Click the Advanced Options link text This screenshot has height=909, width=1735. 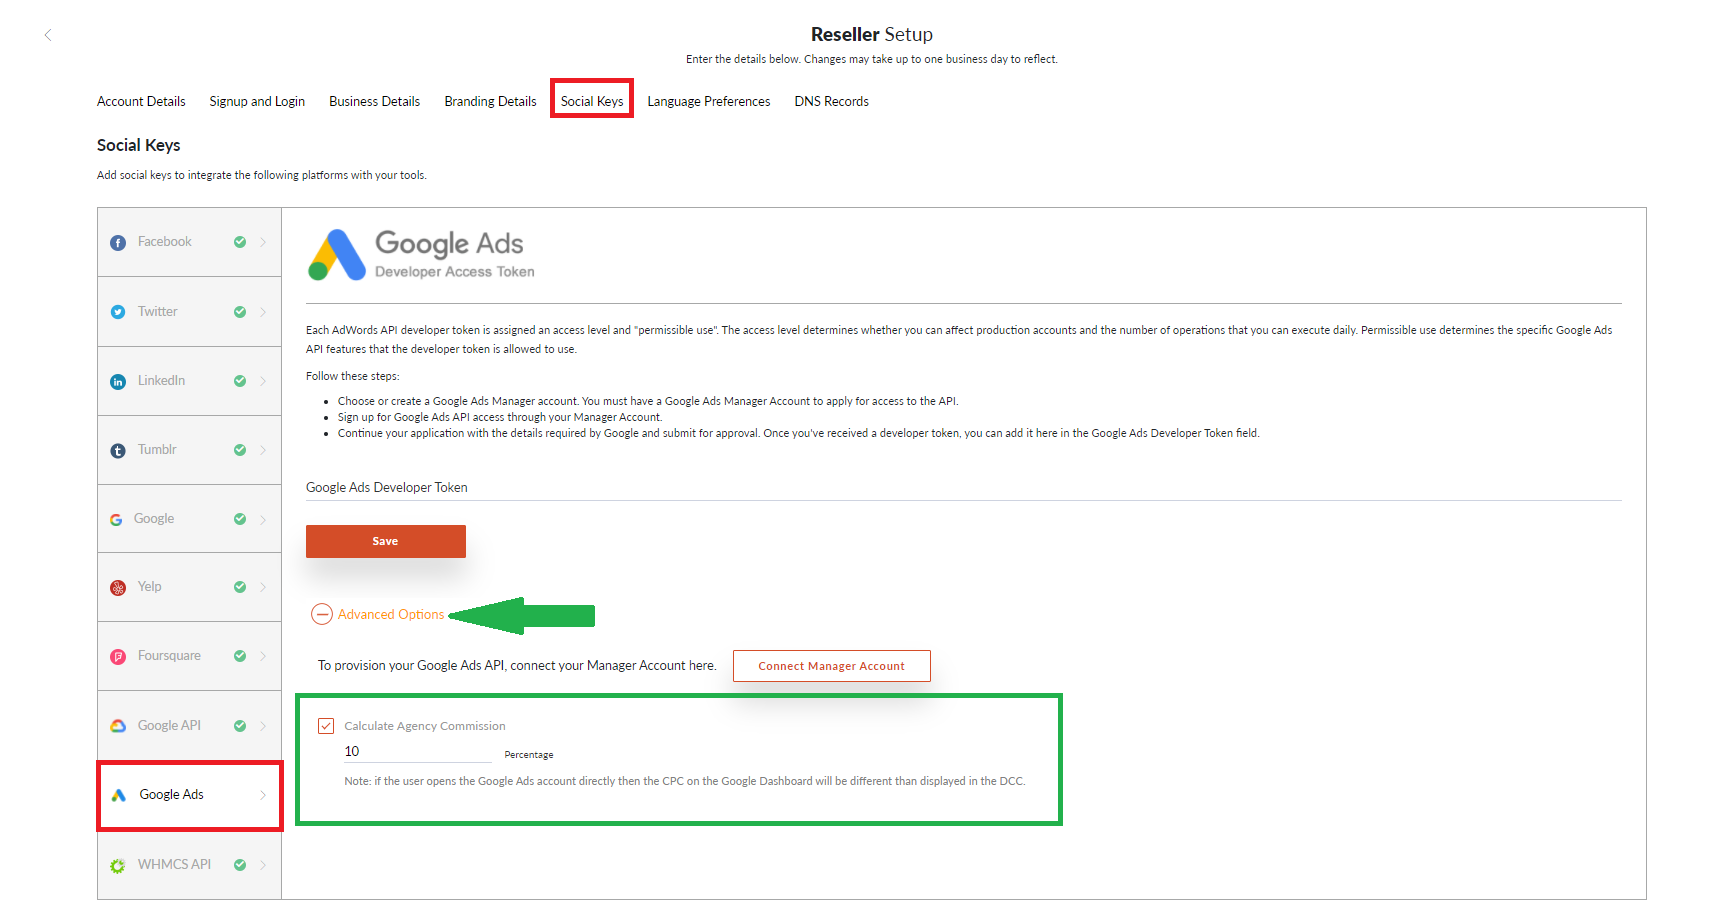(391, 614)
